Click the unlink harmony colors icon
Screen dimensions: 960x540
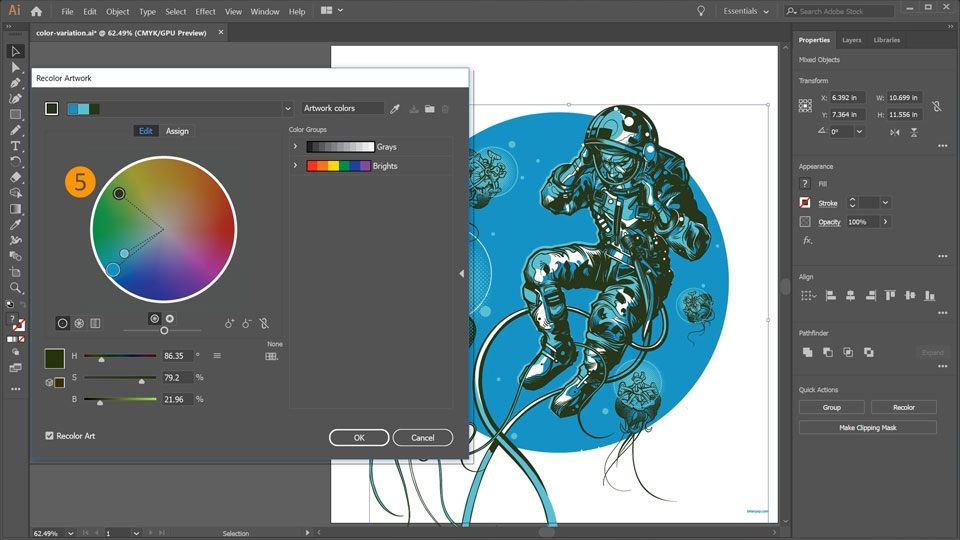[264, 323]
